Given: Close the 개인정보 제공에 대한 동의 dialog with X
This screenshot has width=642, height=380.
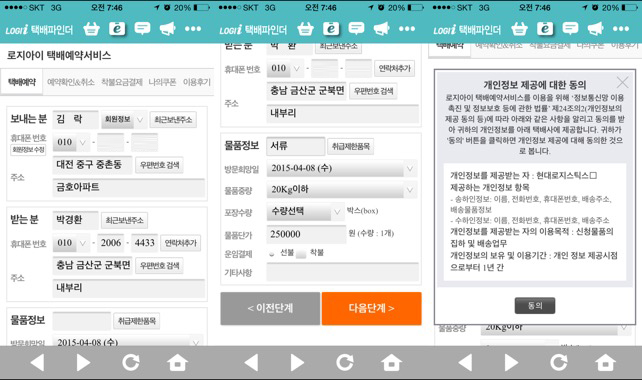Looking at the screenshot, I should pos(623,83).
